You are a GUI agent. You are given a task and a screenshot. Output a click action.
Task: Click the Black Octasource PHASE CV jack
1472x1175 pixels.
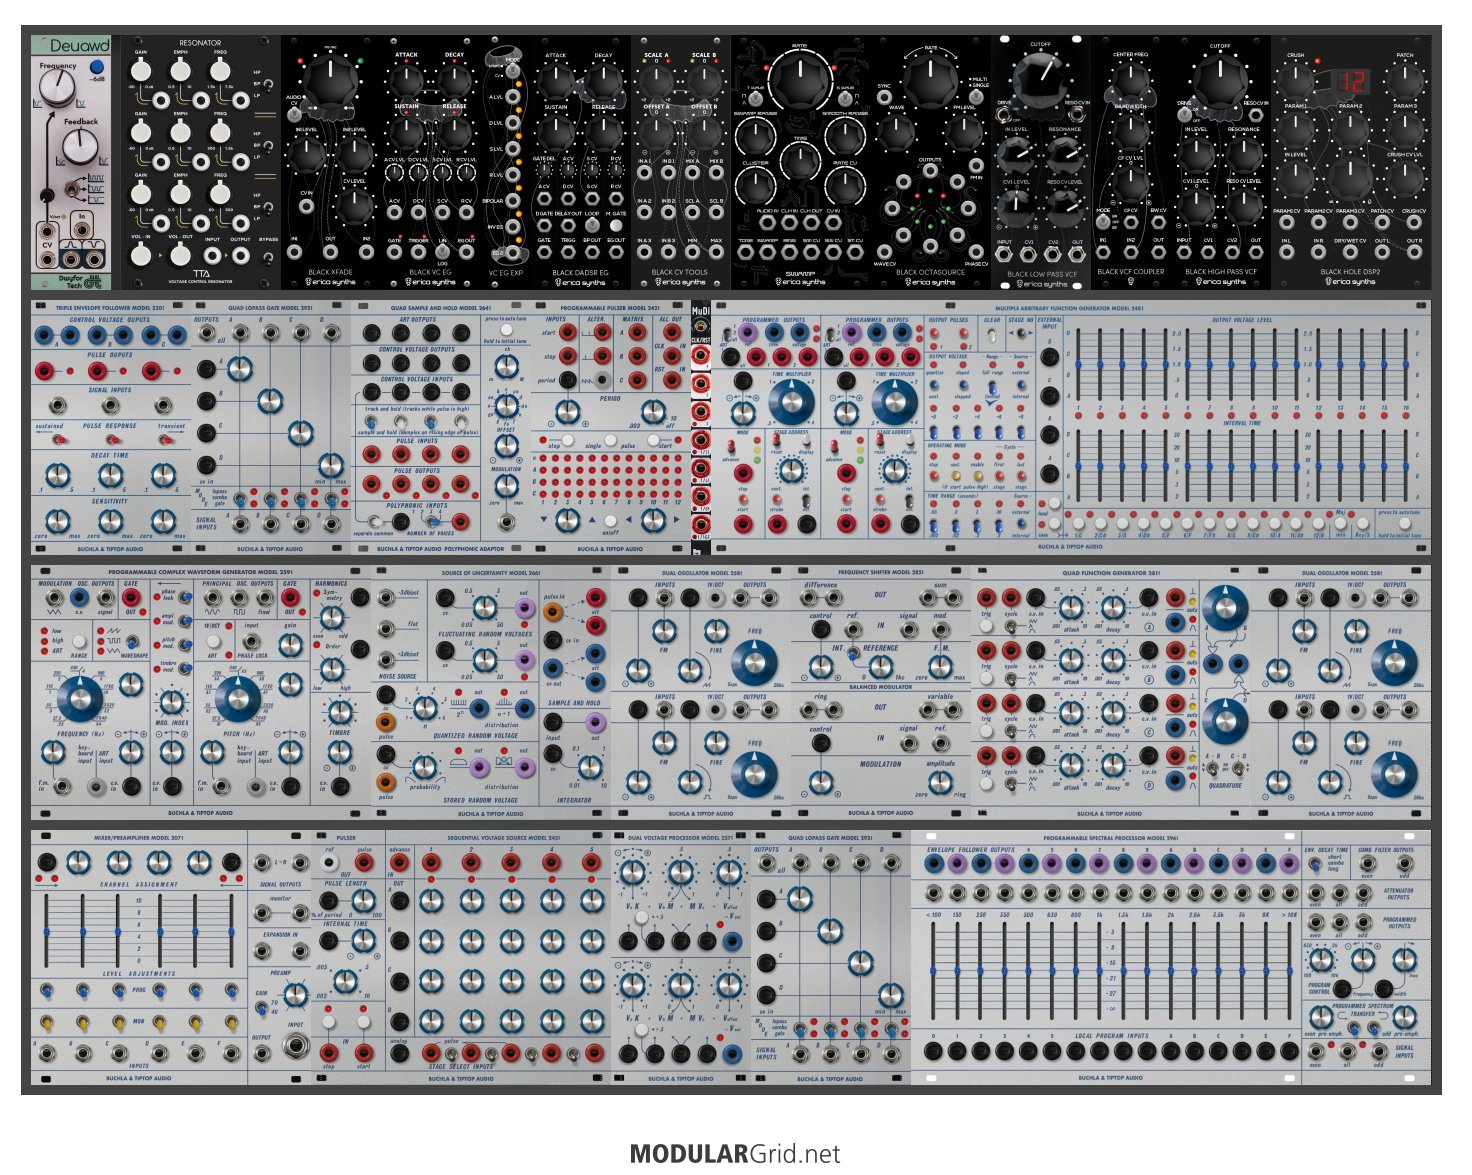click(x=977, y=254)
